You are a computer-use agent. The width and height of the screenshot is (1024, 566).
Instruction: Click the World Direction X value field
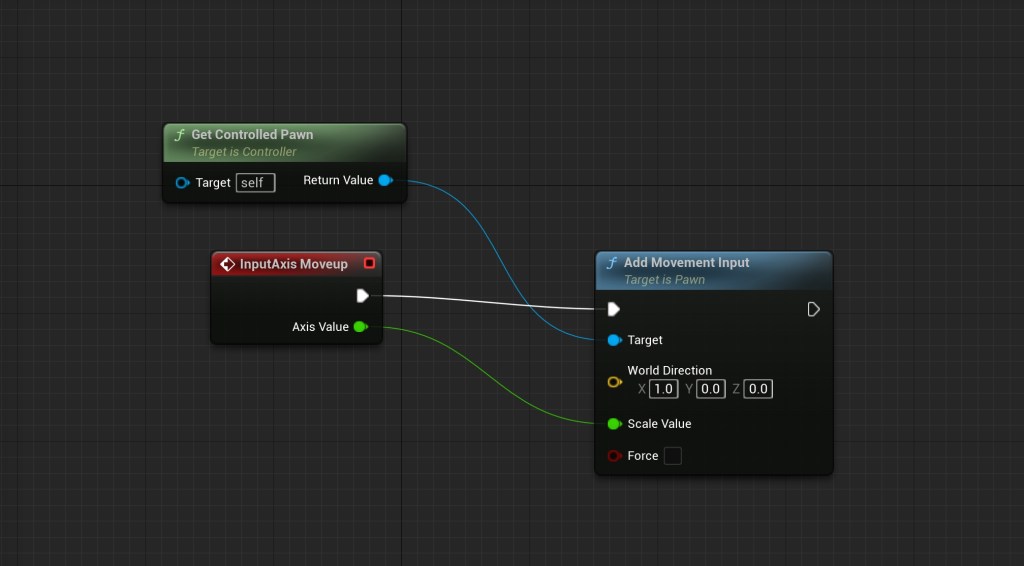coord(663,389)
